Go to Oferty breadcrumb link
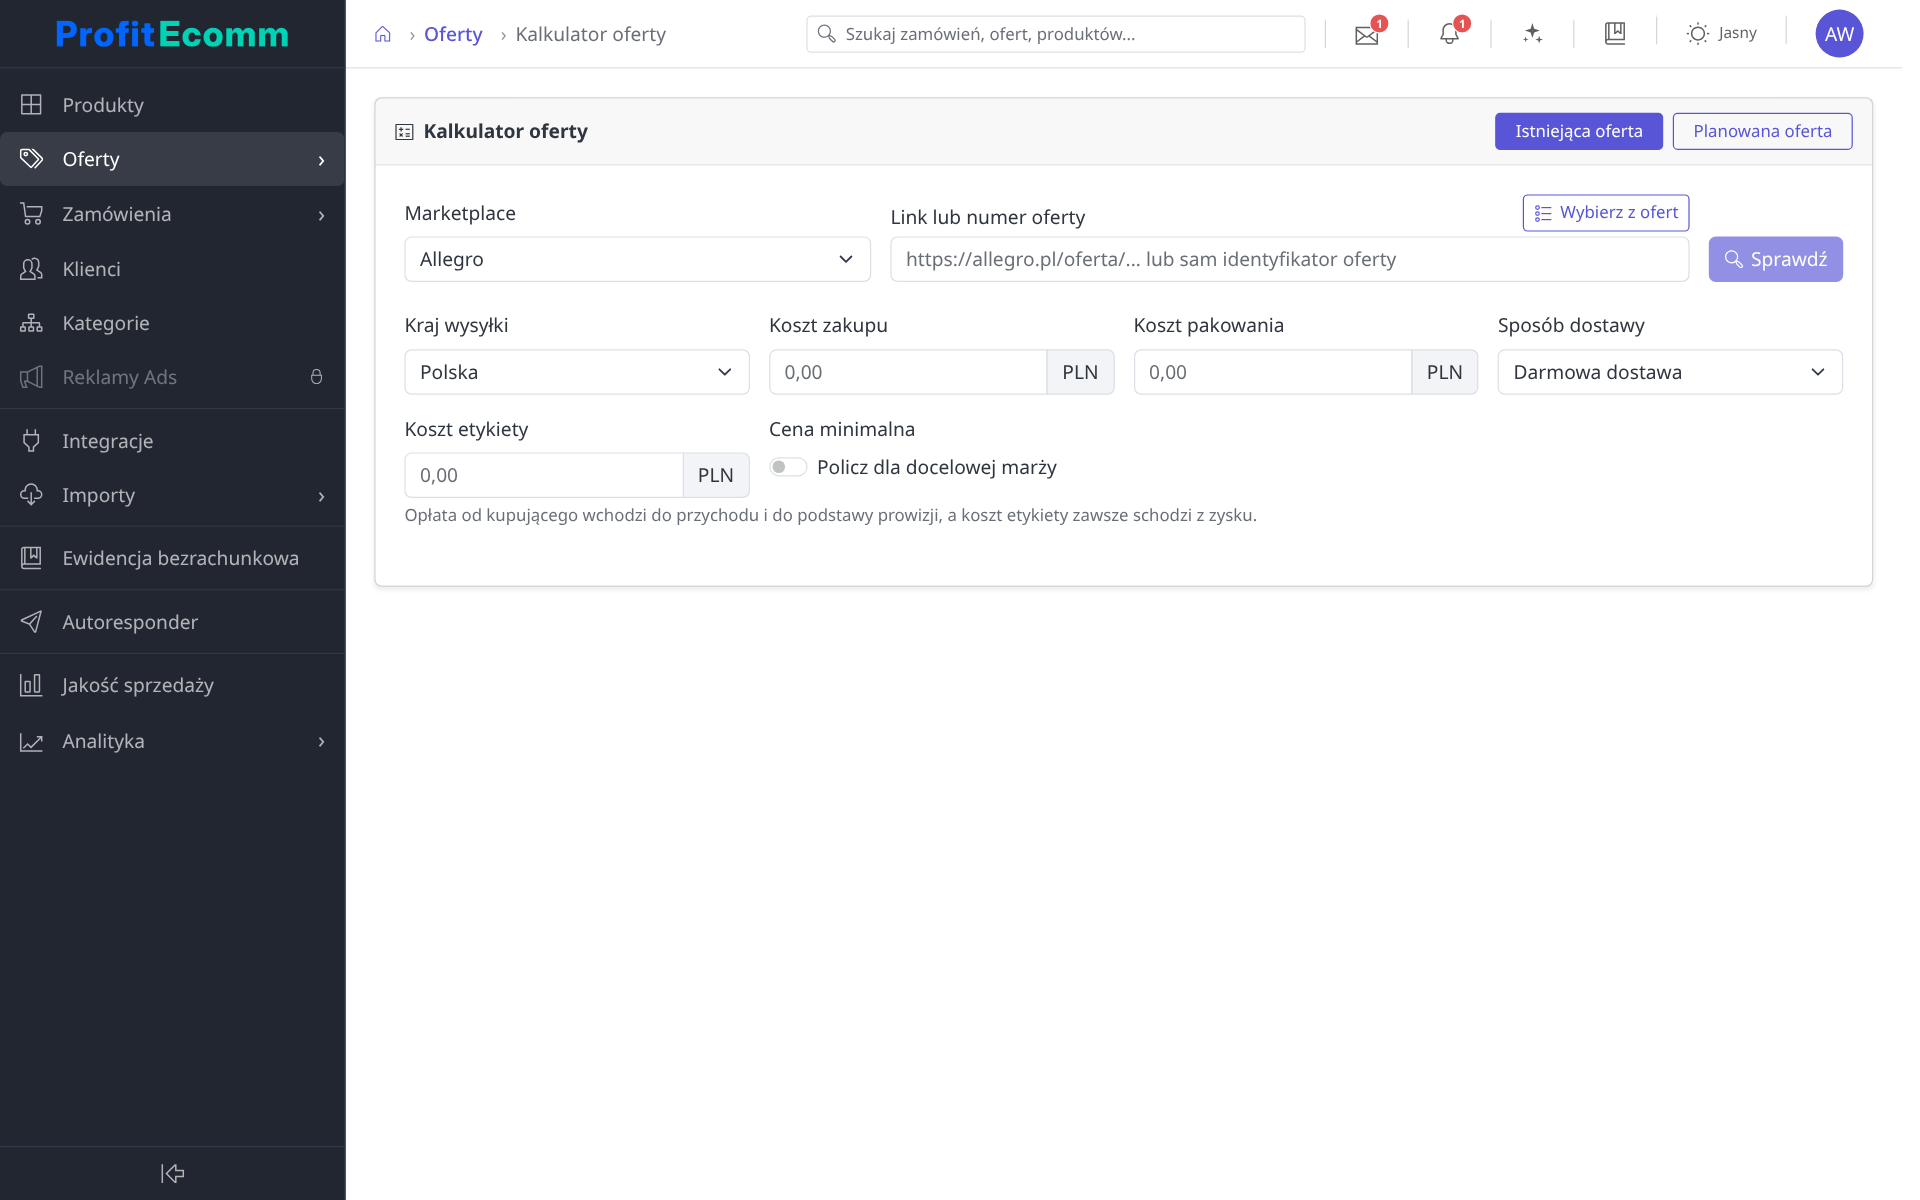The width and height of the screenshot is (1920, 1200). pos(453,34)
